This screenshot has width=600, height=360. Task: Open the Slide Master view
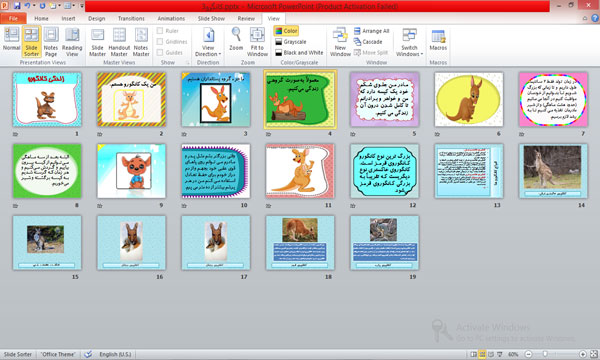pyautogui.click(x=97, y=41)
